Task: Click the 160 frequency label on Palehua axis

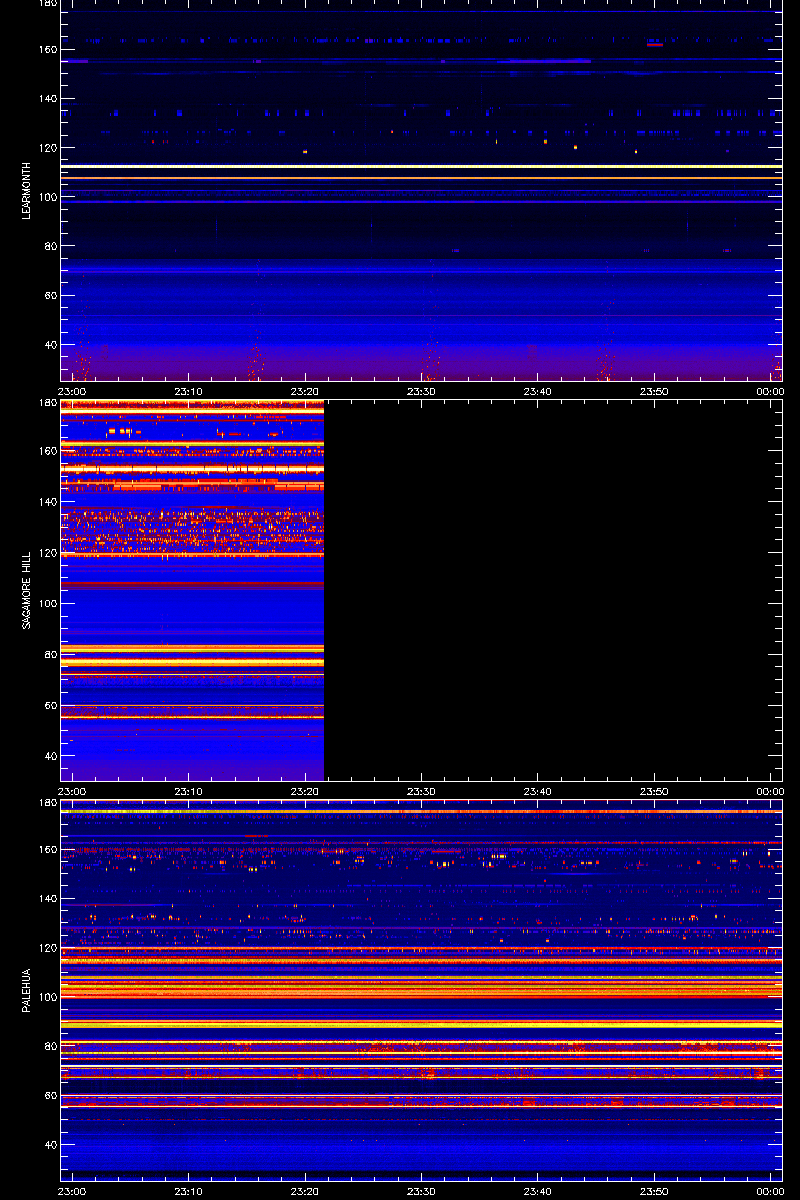Action: pos(48,850)
